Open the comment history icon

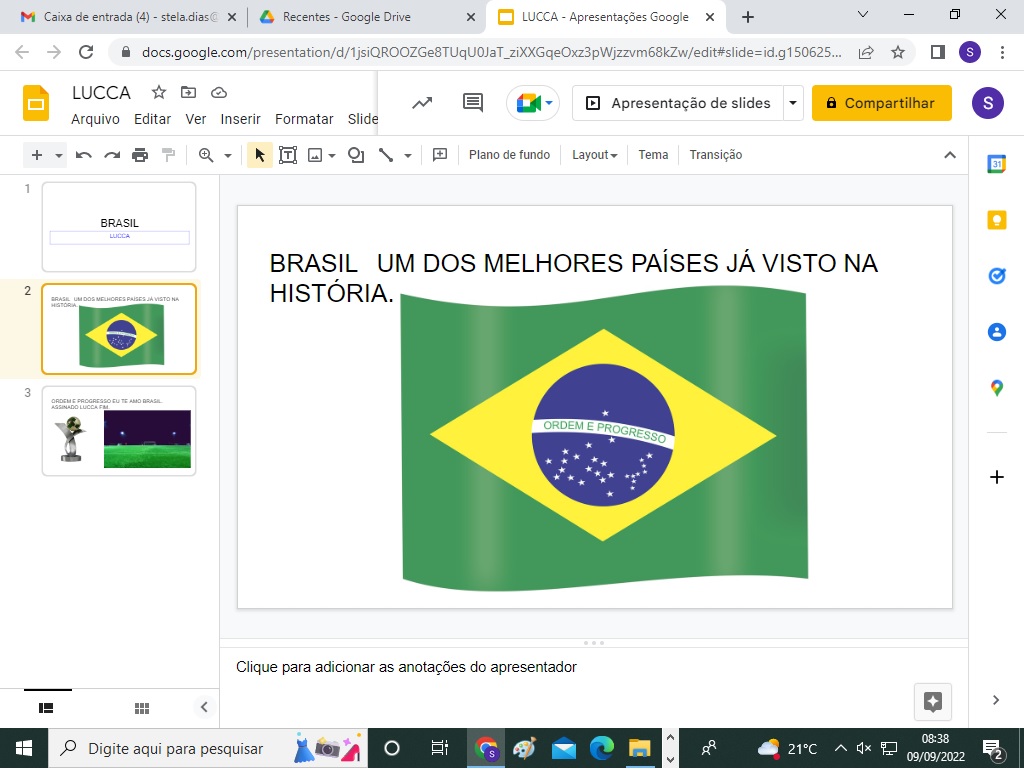click(x=473, y=102)
